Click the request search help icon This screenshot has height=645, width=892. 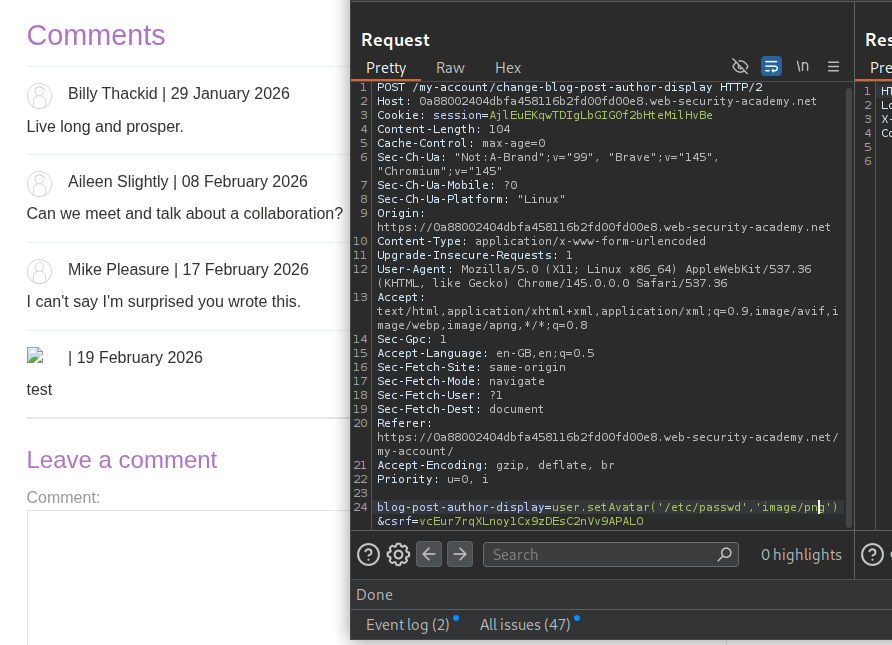(x=368, y=554)
